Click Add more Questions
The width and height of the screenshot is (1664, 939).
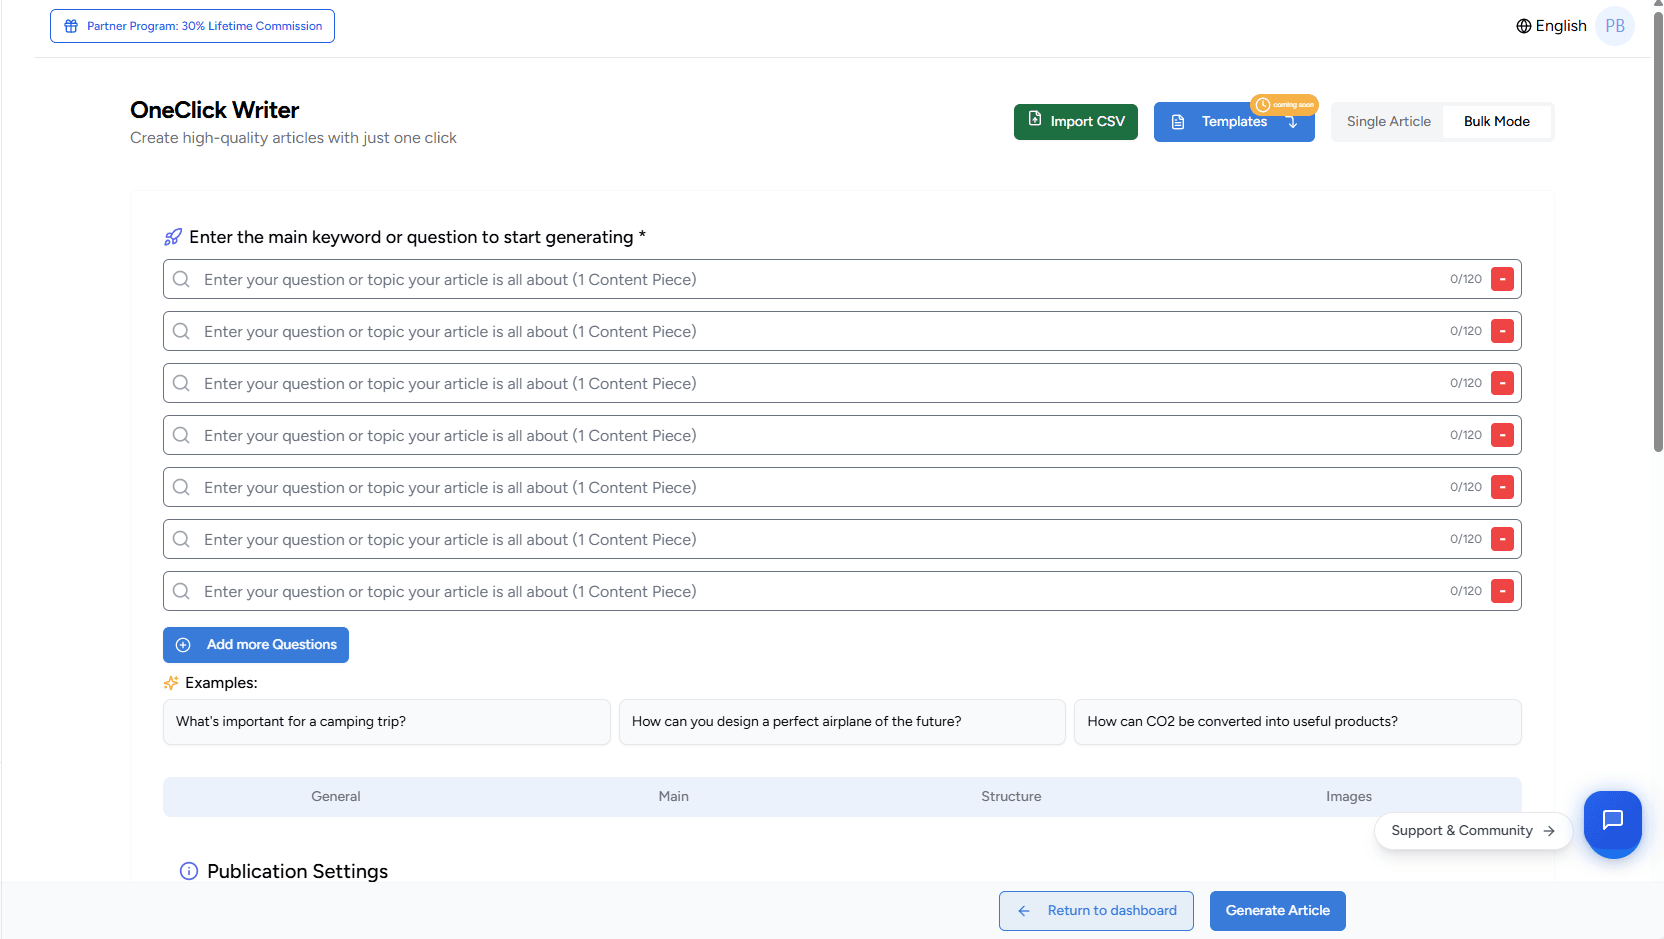tap(256, 645)
